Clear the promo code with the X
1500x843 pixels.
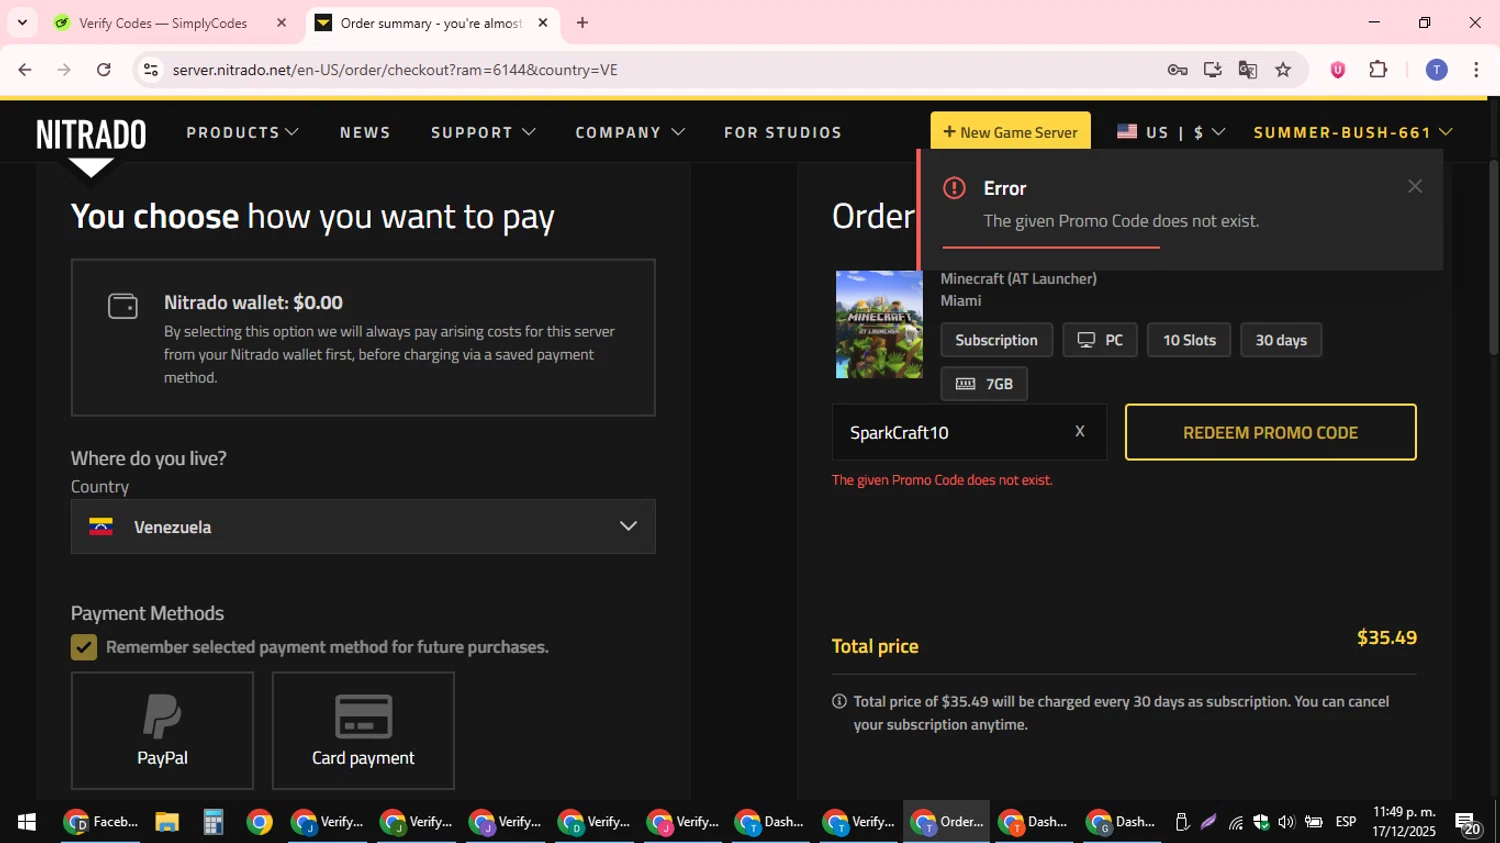(1079, 431)
